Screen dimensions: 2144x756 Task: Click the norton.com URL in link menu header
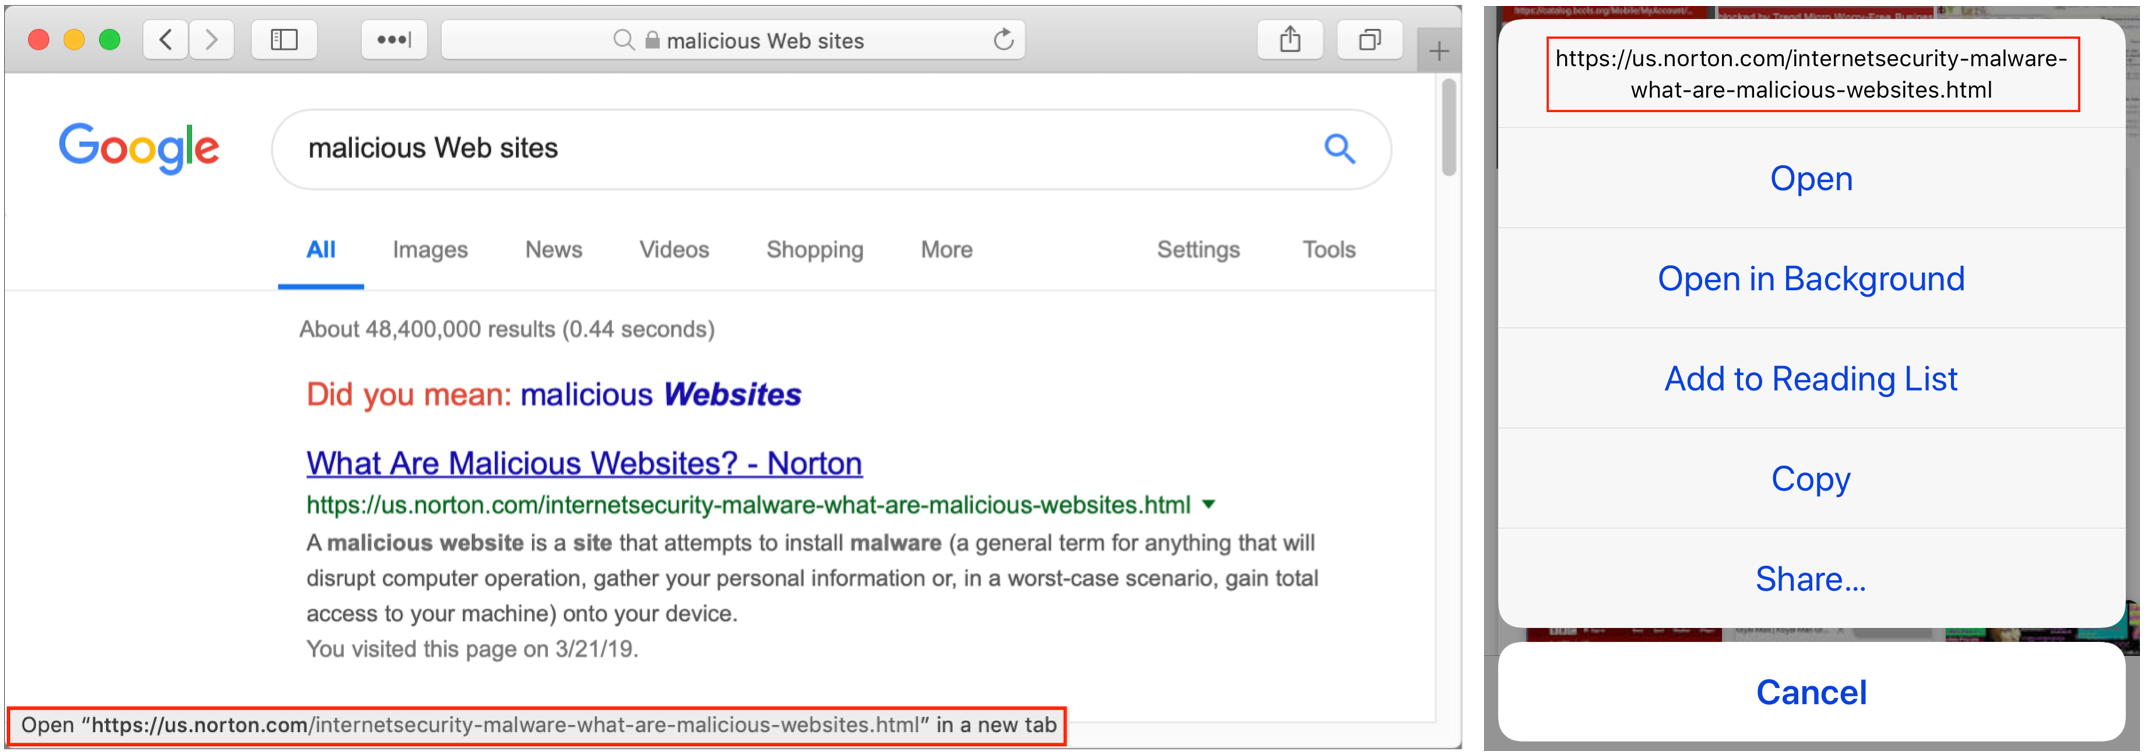pos(1811,74)
